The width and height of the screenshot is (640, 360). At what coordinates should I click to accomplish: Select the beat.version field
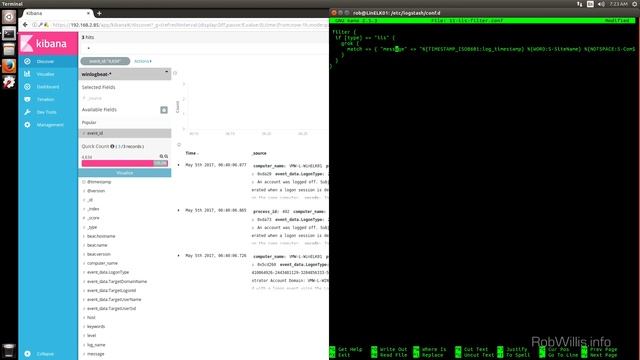click(x=99, y=254)
